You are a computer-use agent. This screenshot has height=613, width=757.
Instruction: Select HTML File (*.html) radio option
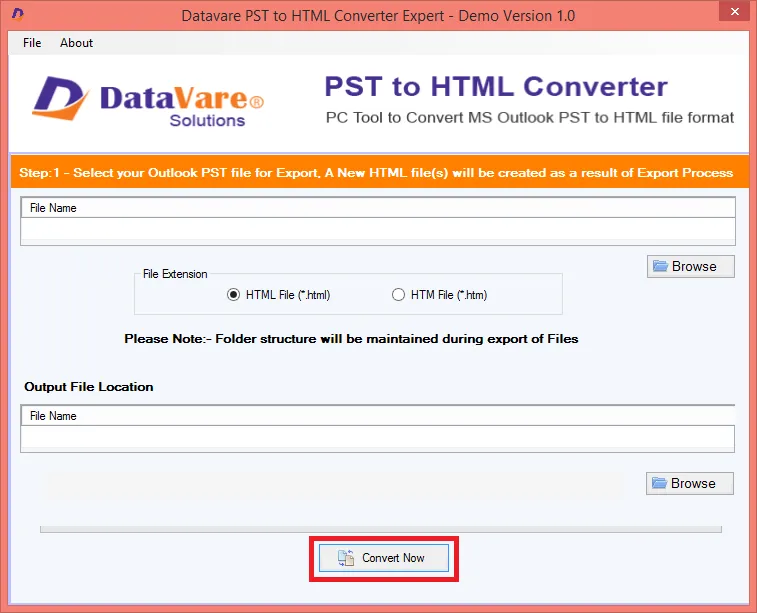pos(279,295)
